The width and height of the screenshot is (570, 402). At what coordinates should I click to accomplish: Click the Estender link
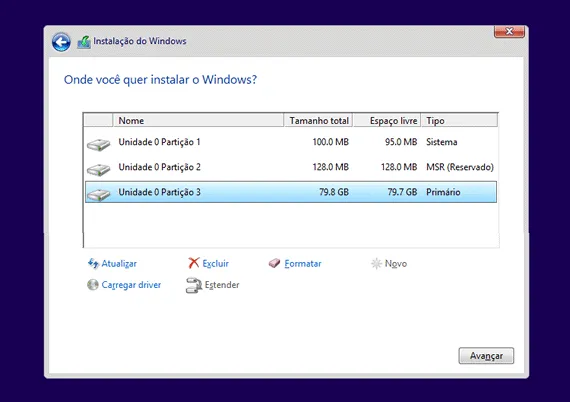[222, 285]
